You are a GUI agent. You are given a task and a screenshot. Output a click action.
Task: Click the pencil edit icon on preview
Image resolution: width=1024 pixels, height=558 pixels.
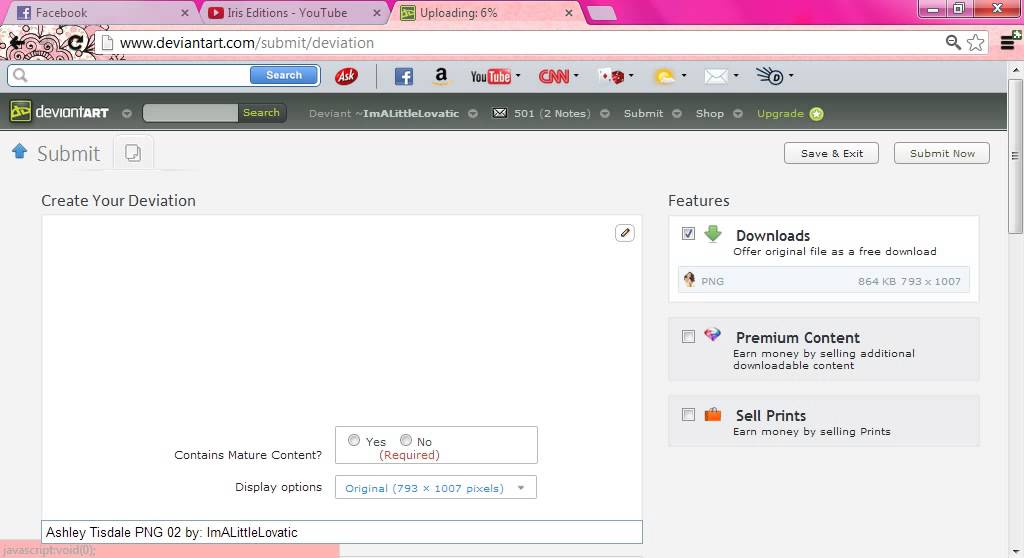pos(625,233)
